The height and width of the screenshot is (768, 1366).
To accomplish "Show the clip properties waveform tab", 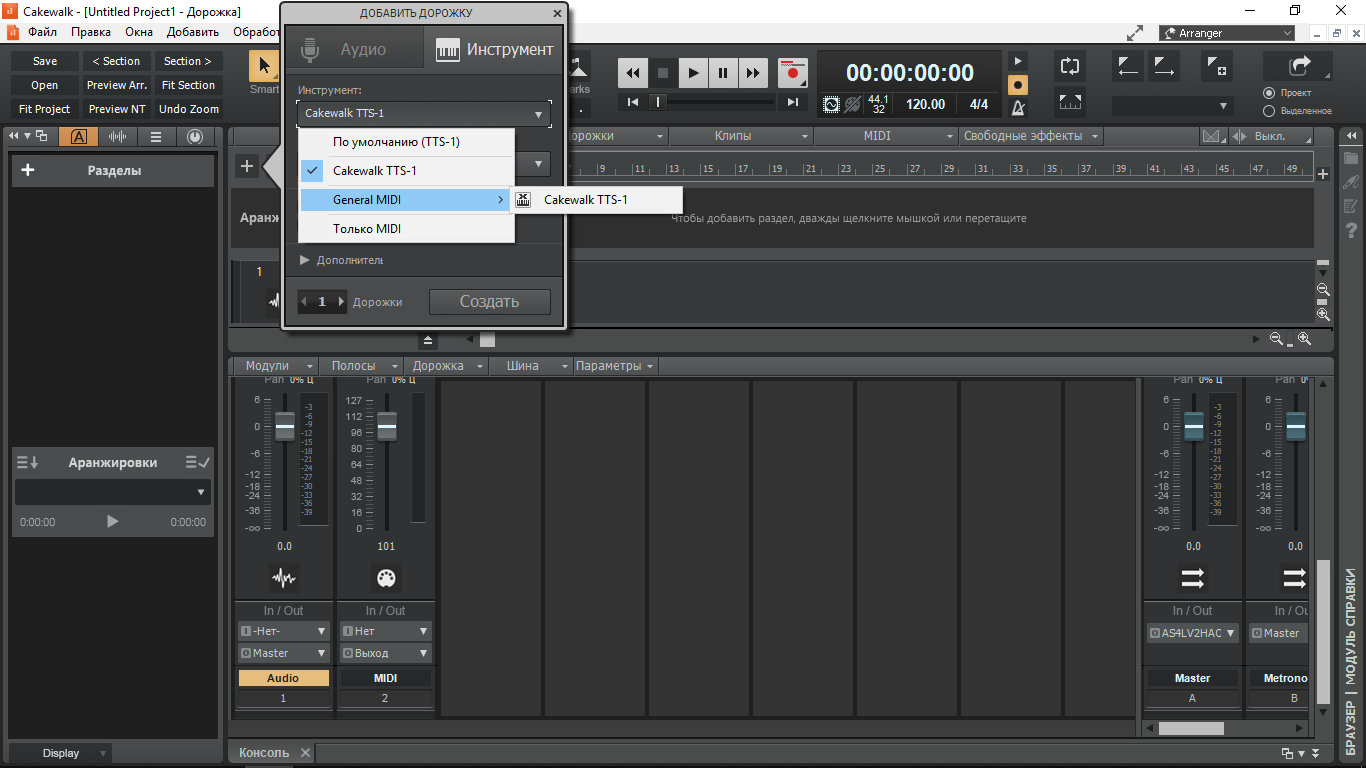I will click(117, 137).
